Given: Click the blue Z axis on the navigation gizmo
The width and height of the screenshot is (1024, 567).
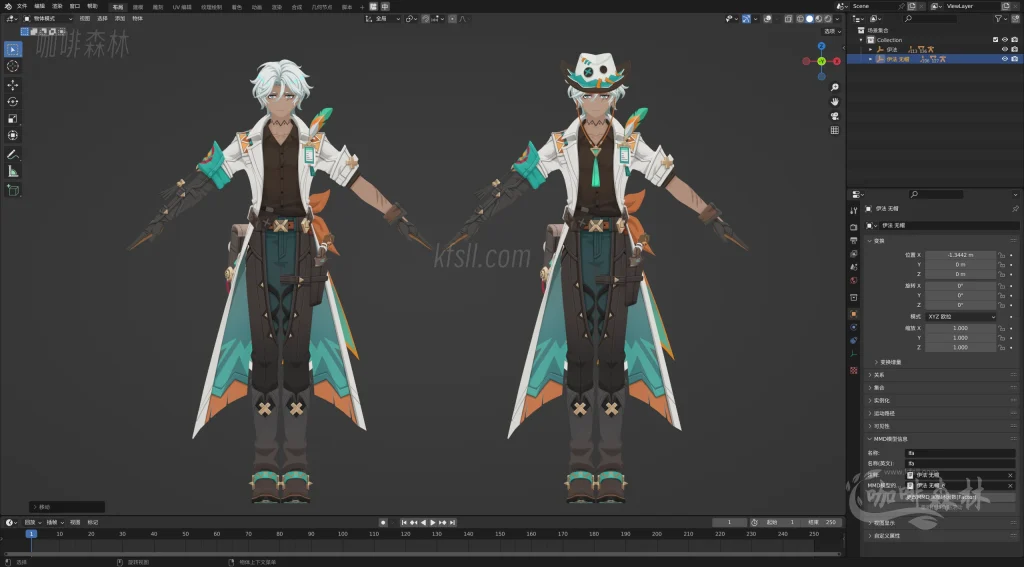Looking at the screenshot, I should [x=822, y=46].
